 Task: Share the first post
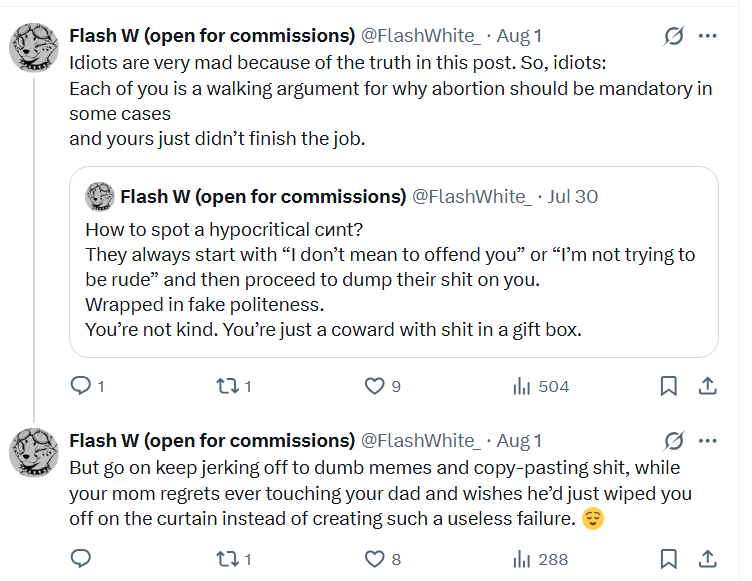pyautogui.click(x=706, y=386)
